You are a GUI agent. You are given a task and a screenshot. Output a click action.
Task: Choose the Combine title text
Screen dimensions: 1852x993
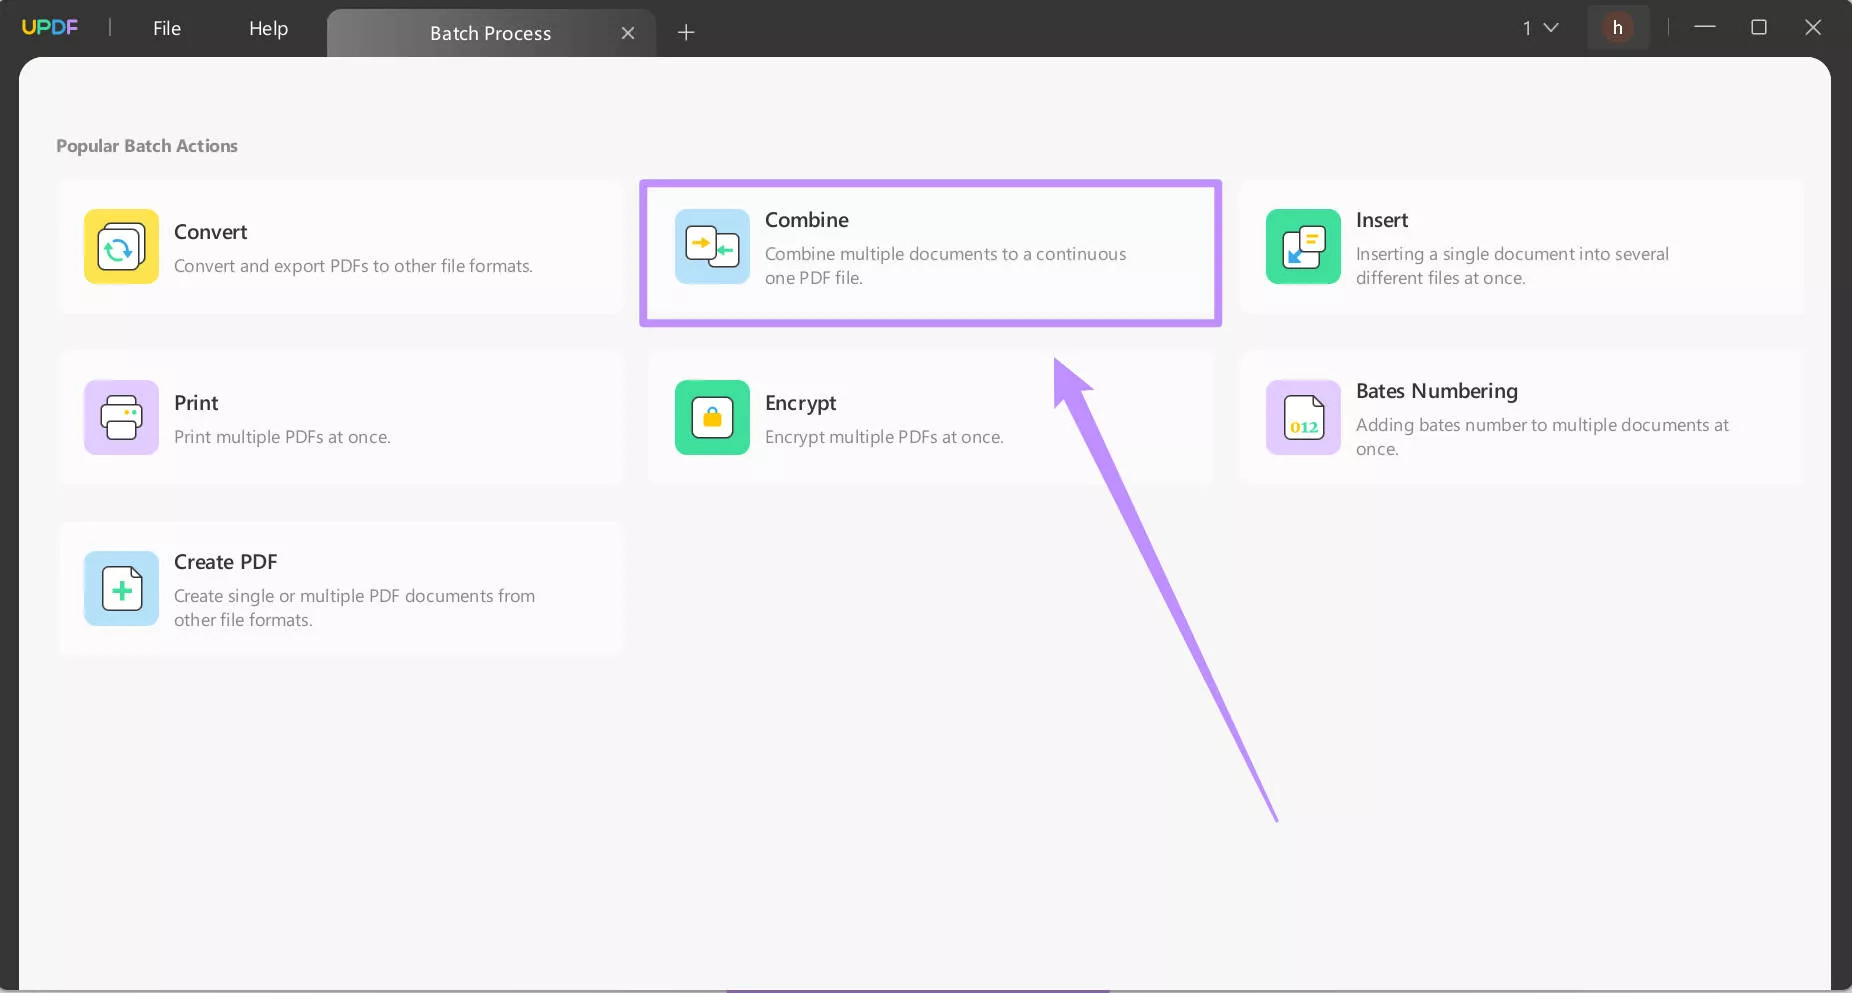point(807,220)
